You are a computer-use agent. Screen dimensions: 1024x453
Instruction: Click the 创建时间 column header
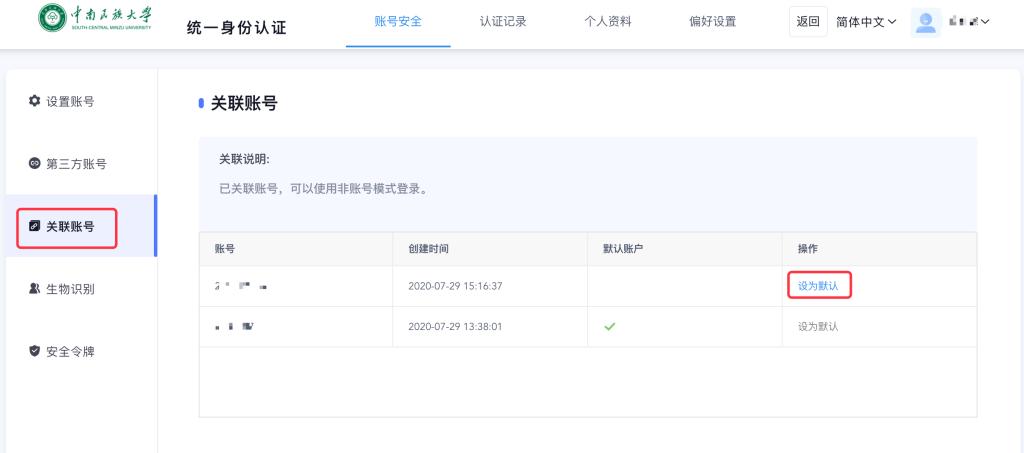pyautogui.click(x=429, y=248)
